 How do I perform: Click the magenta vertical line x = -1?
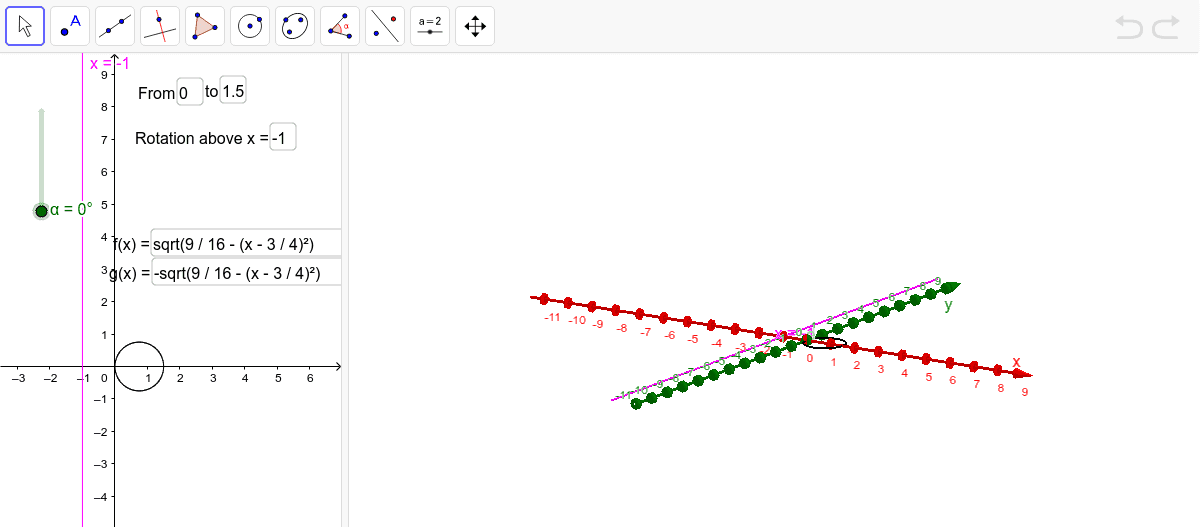tap(82, 290)
